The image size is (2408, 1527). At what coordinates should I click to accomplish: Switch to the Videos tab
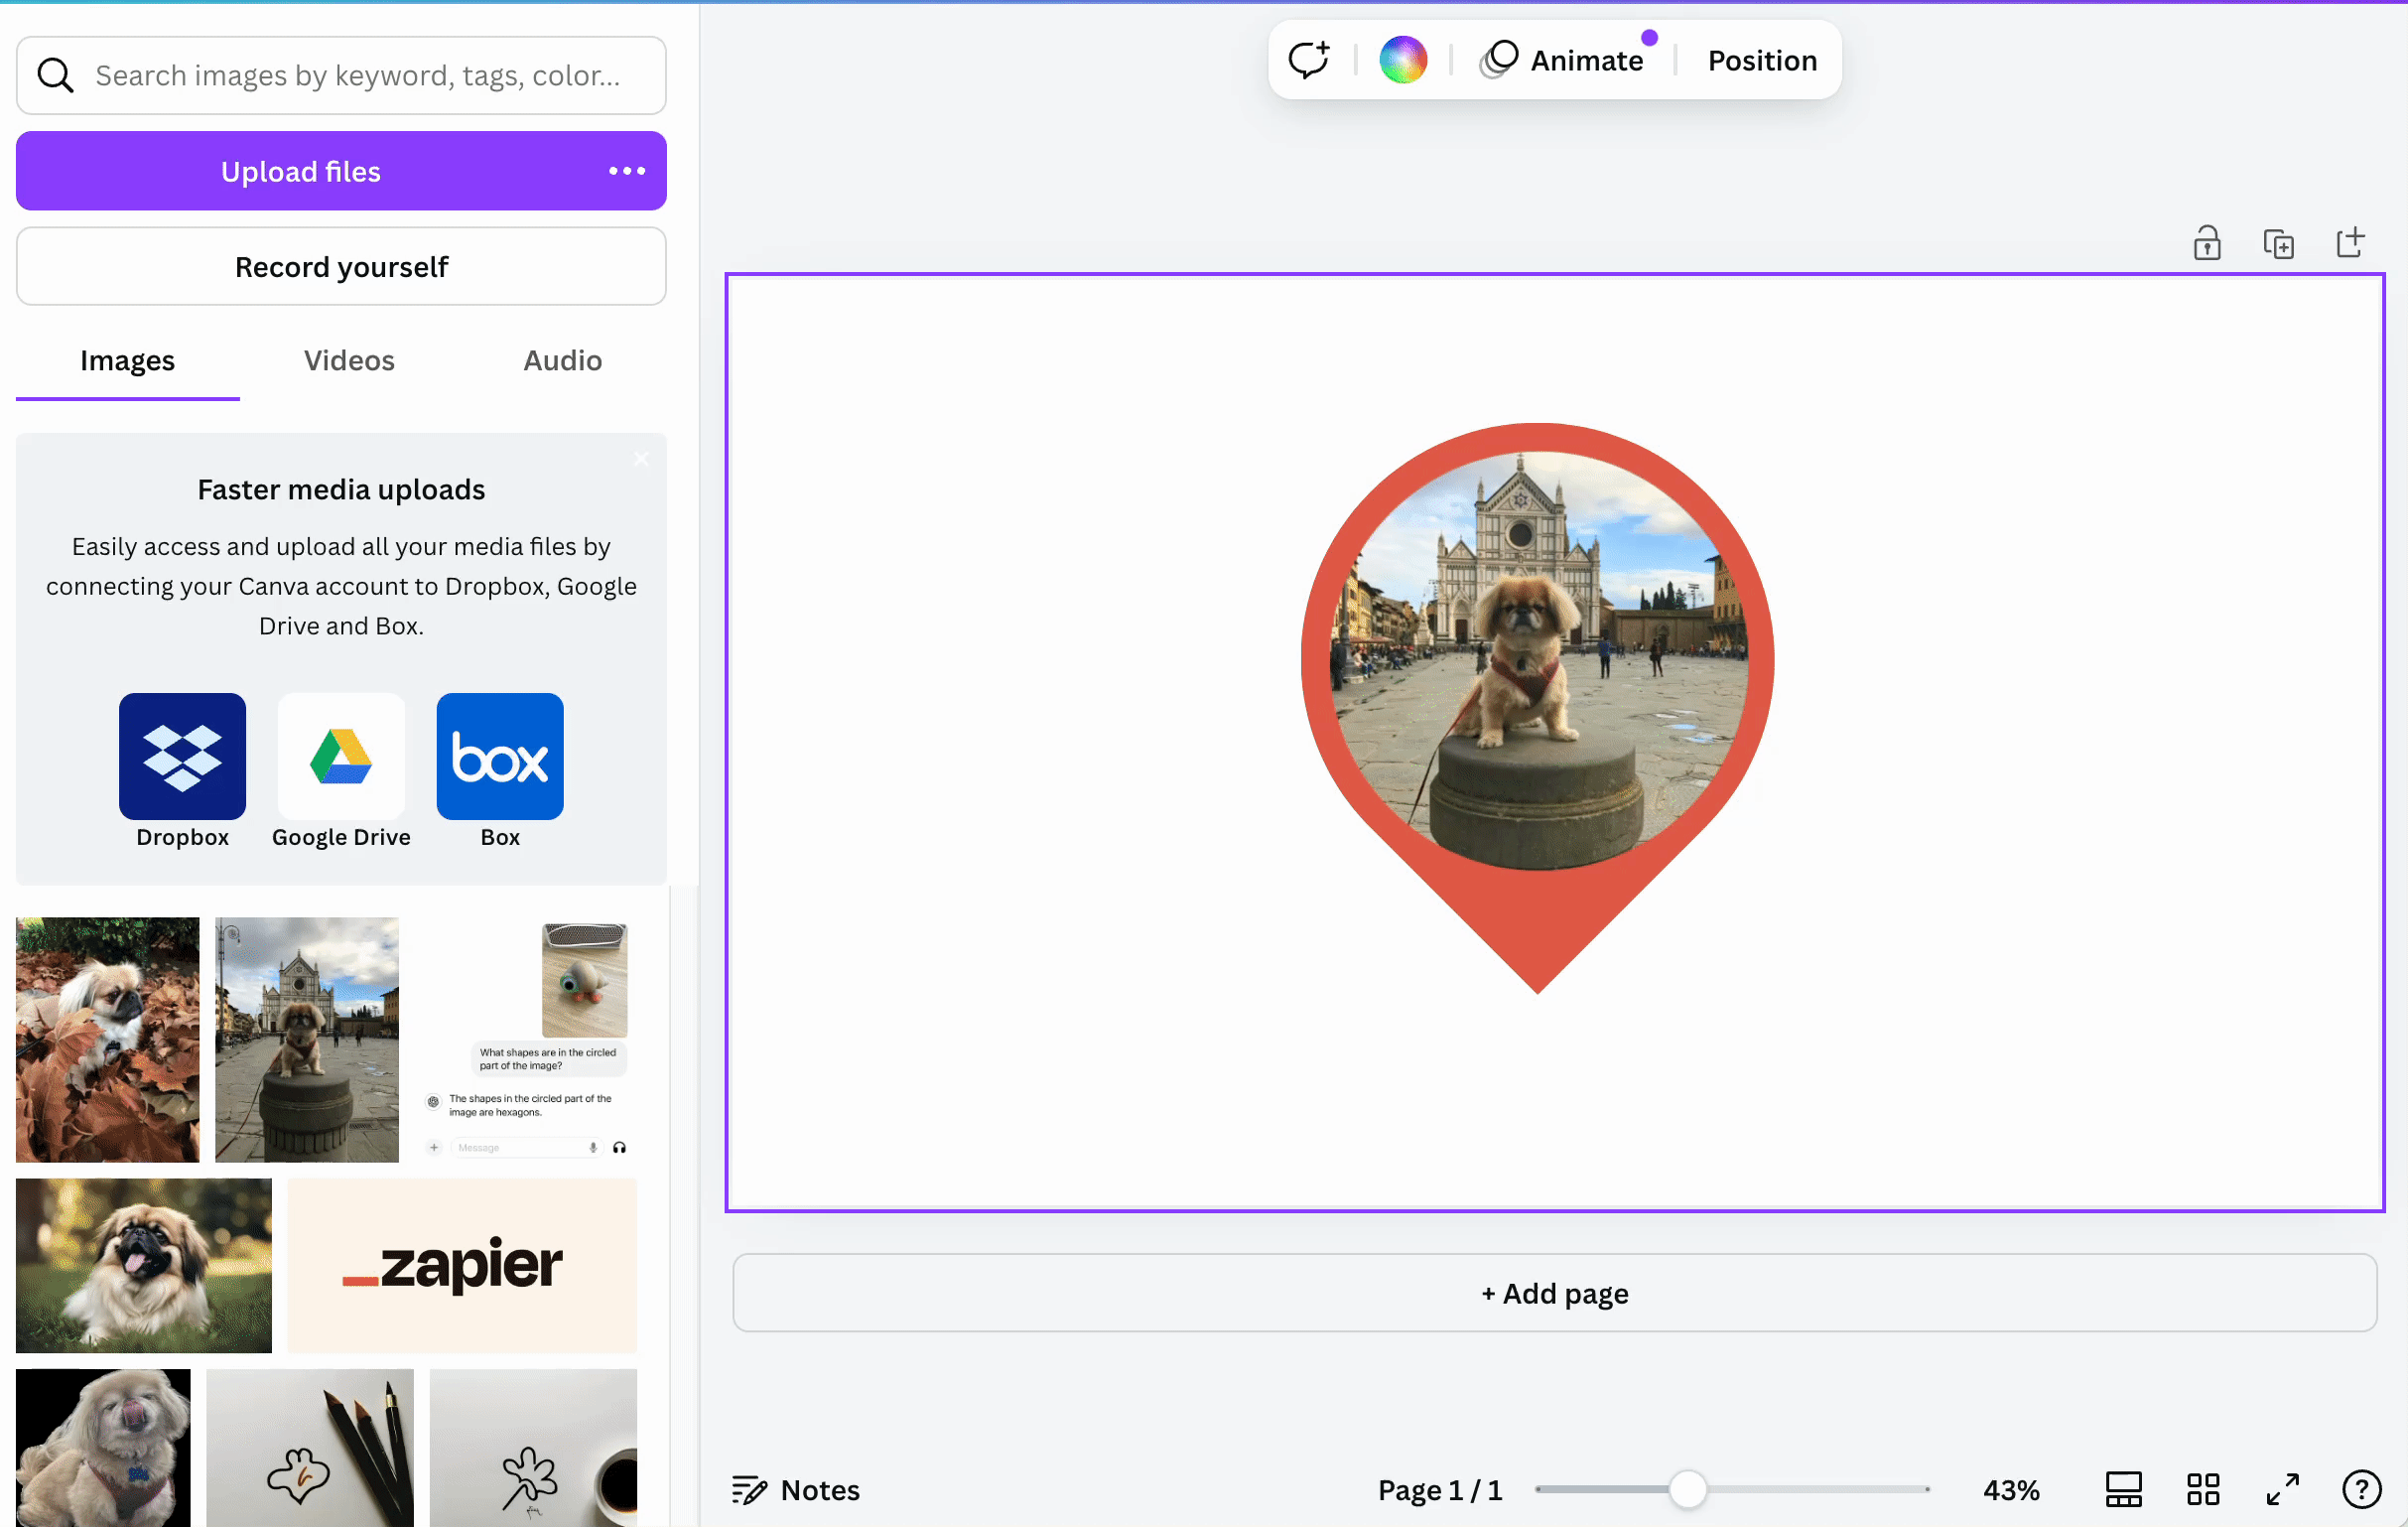(x=349, y=360)
